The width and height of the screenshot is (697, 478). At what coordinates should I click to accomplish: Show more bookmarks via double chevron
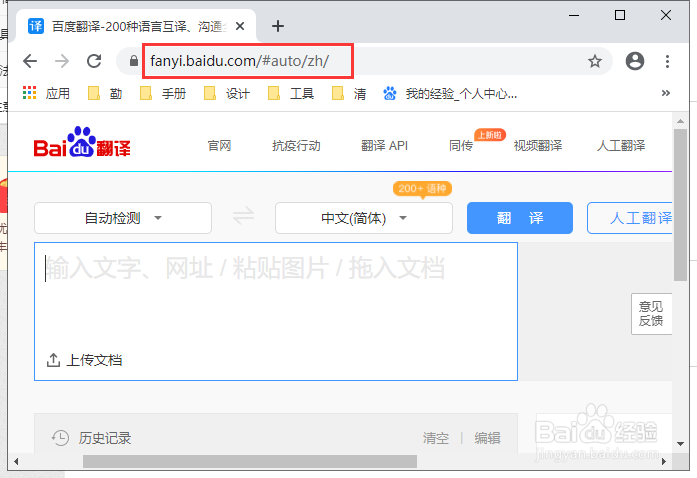tap(665, 93)
